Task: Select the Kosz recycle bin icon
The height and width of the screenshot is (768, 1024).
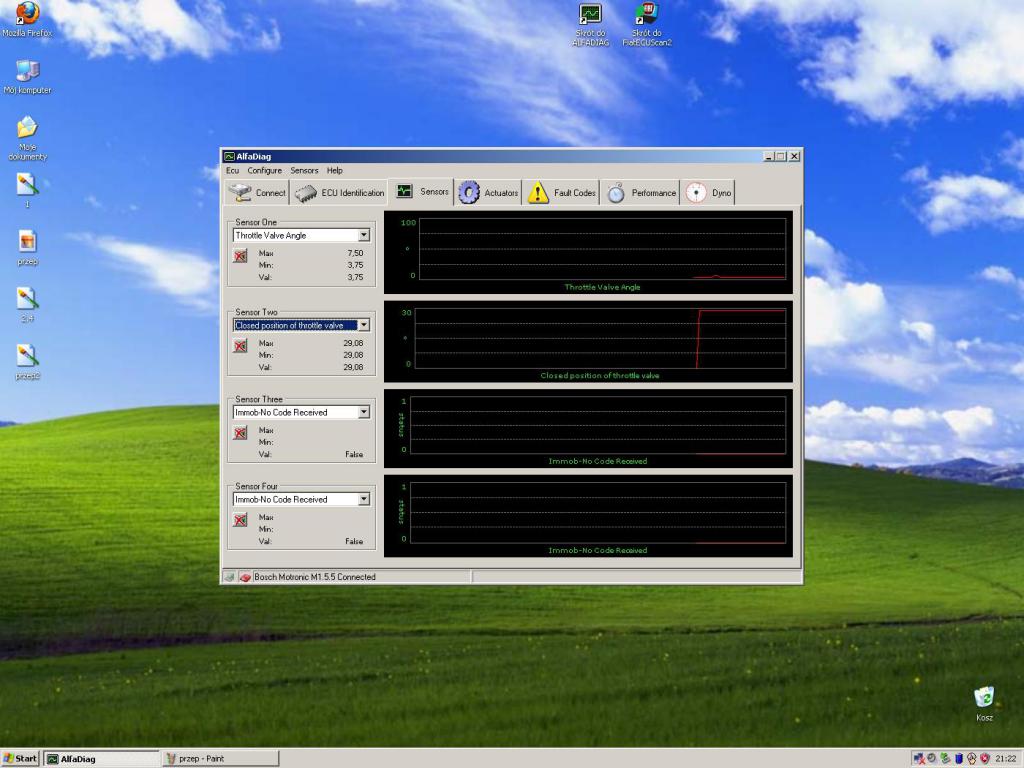Action: pyautogui.click(x=984, y=704)
